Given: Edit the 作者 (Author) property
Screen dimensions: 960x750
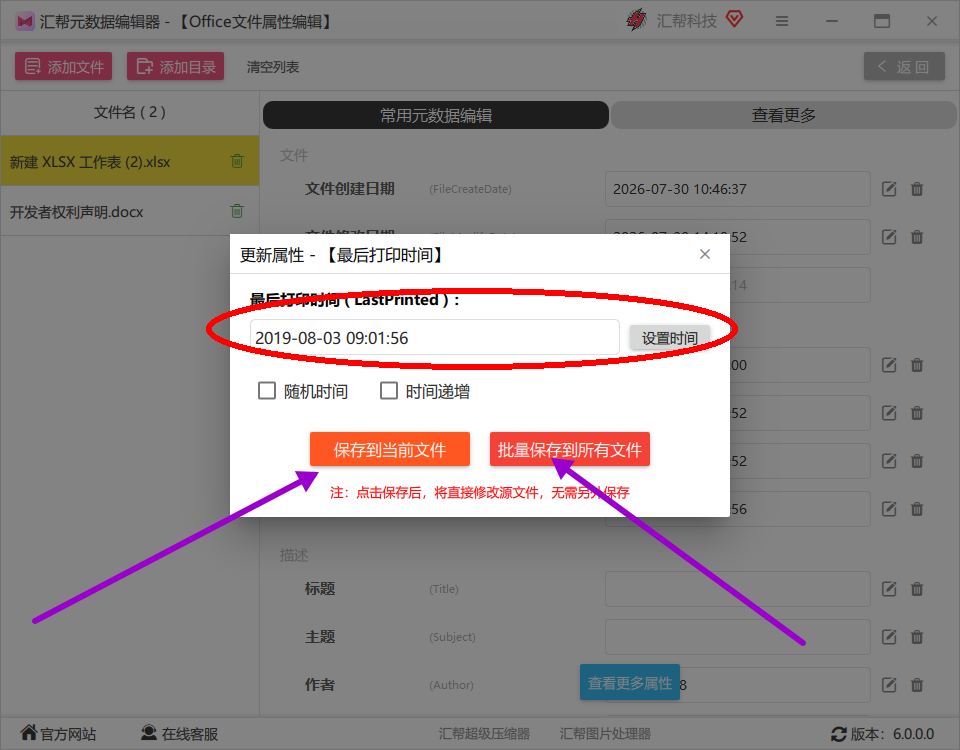Looking at the screenshot, I should pyautogui.click(x=889, y=684).
